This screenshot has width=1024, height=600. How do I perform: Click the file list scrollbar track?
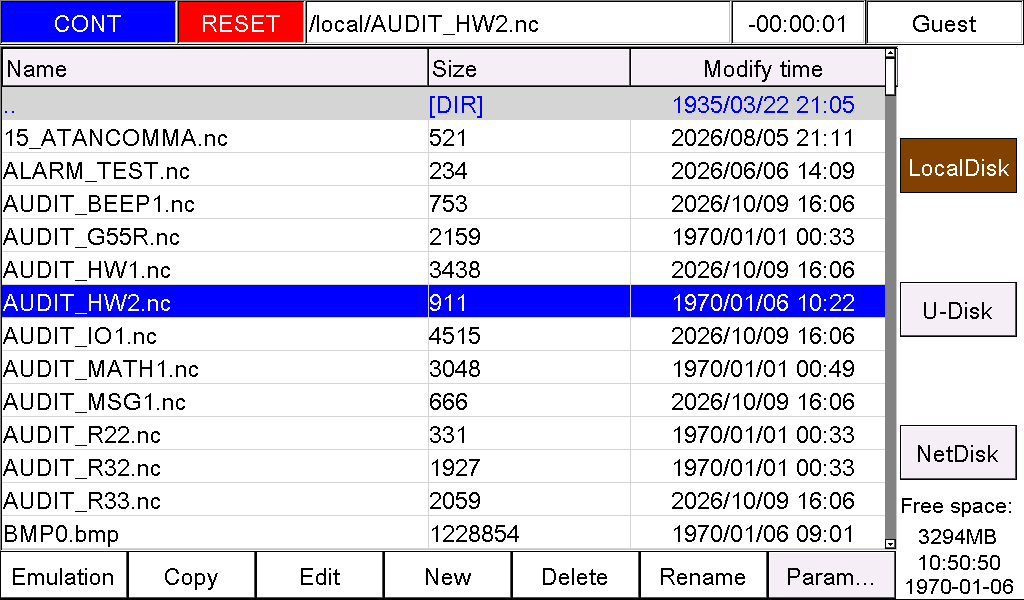tap(890, 317)
